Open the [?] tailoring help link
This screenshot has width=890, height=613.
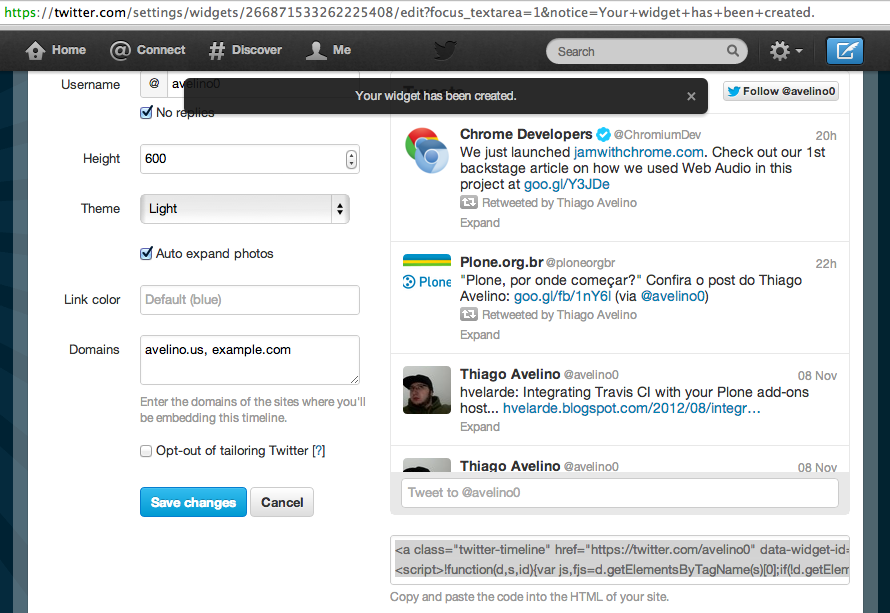[x=318, y=451]
